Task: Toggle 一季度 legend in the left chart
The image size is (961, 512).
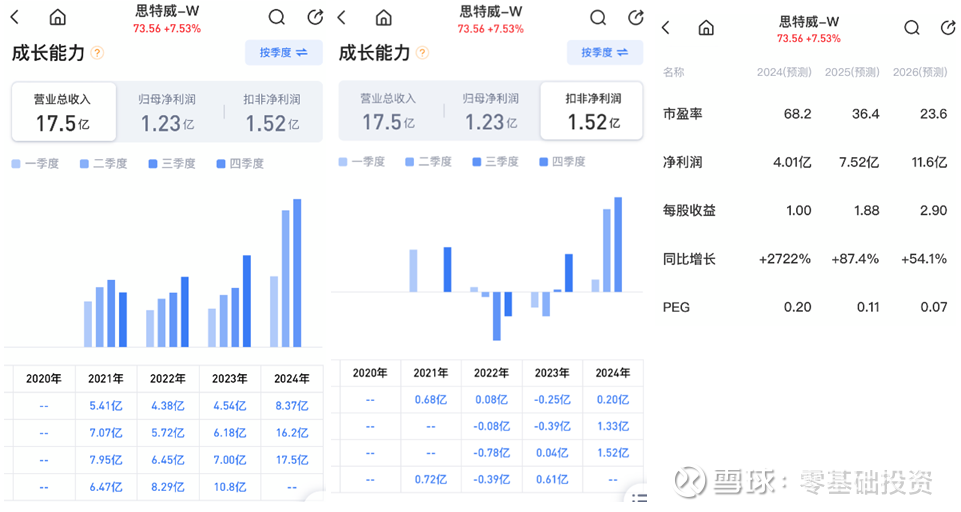Action: coord(36,164)
